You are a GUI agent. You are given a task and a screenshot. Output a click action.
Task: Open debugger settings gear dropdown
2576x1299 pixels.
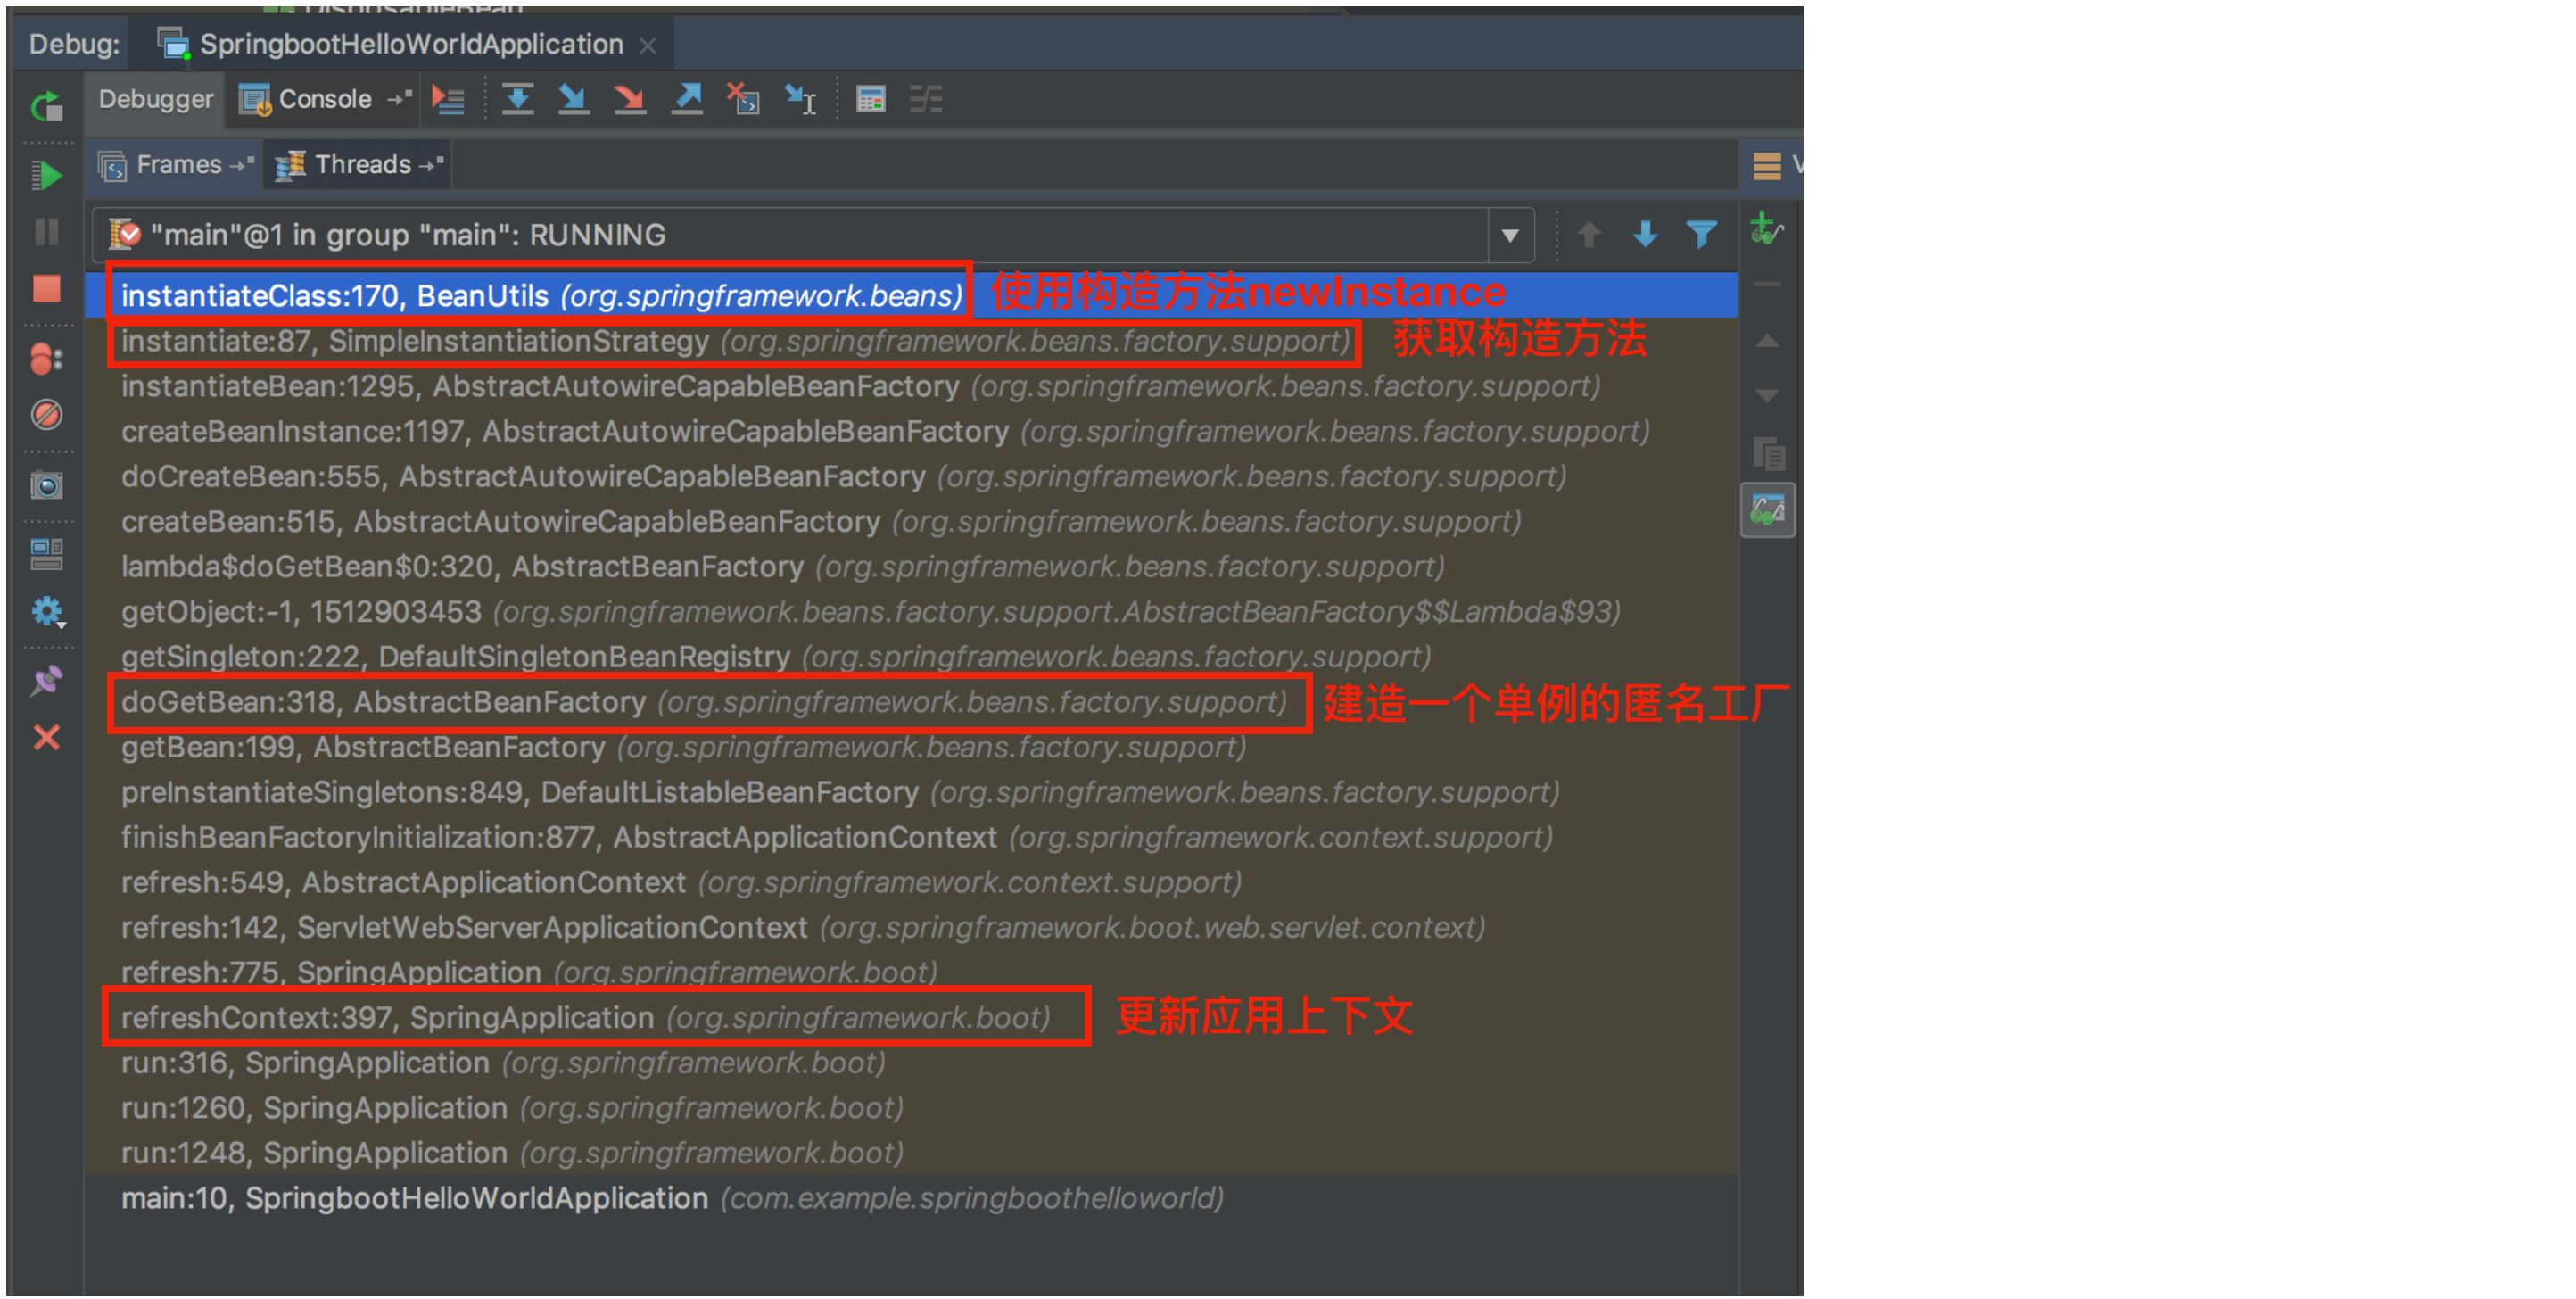click(47, 611)
